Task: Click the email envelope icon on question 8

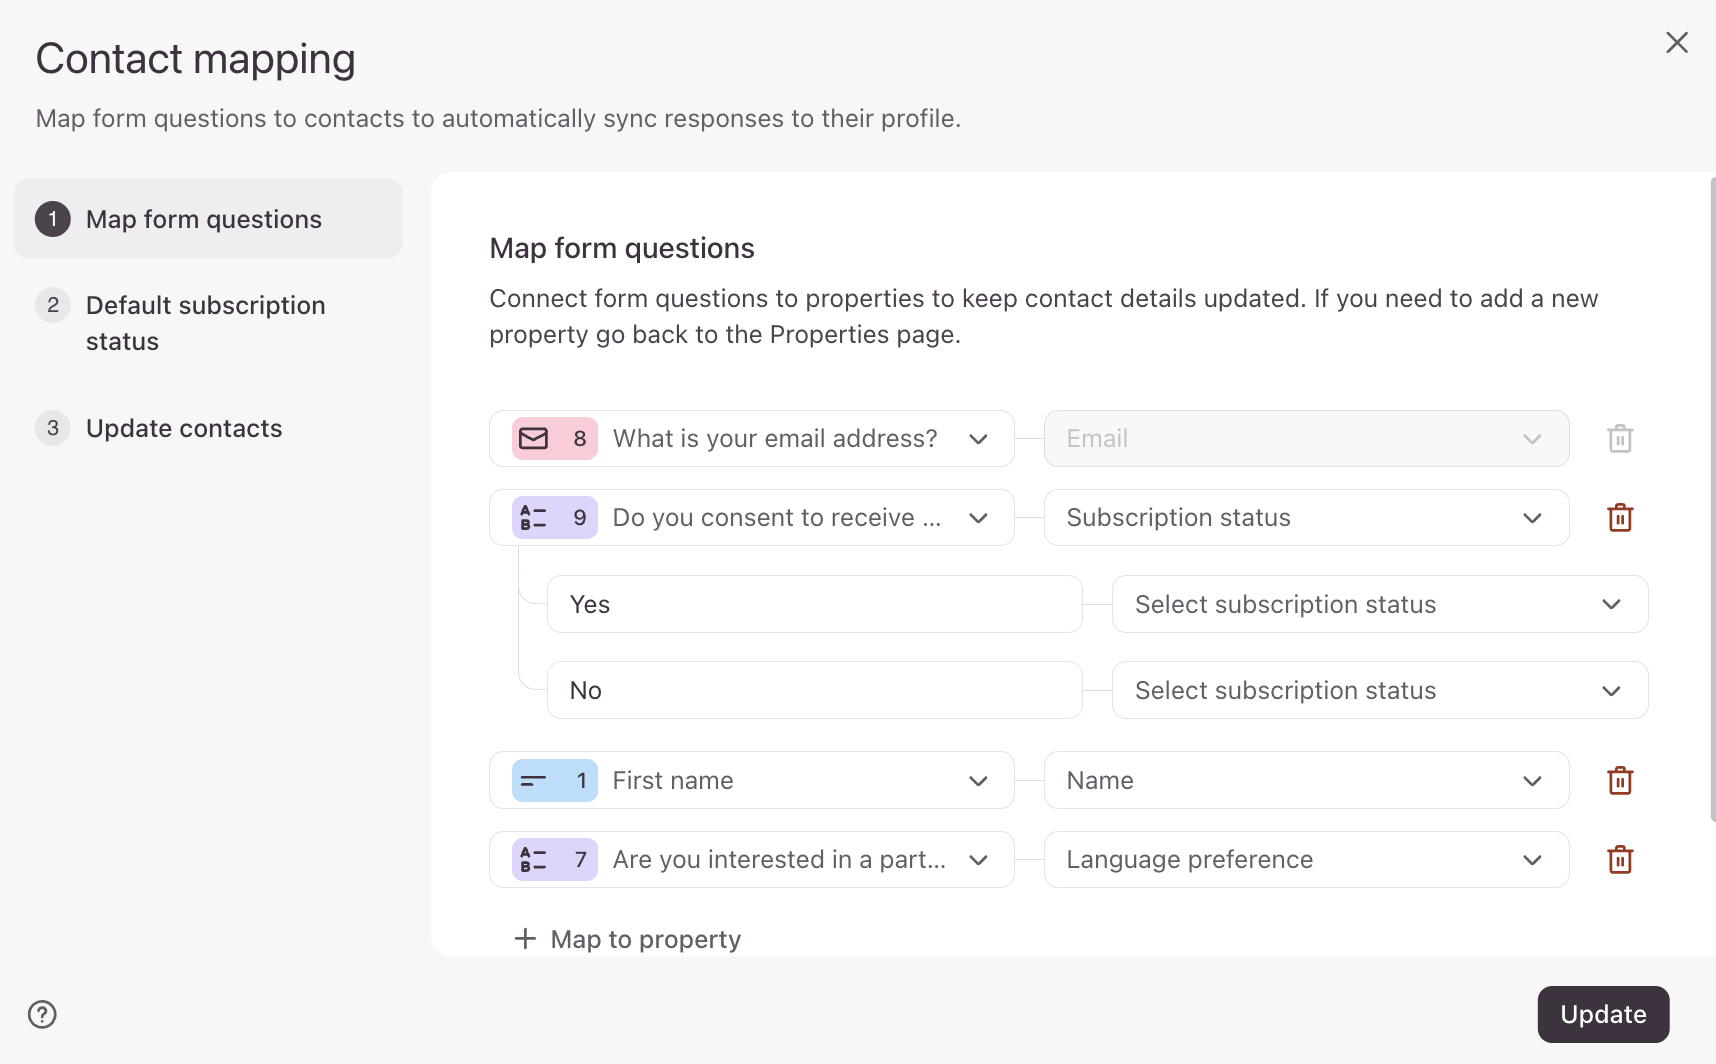Action: click(x=534, y=439)
